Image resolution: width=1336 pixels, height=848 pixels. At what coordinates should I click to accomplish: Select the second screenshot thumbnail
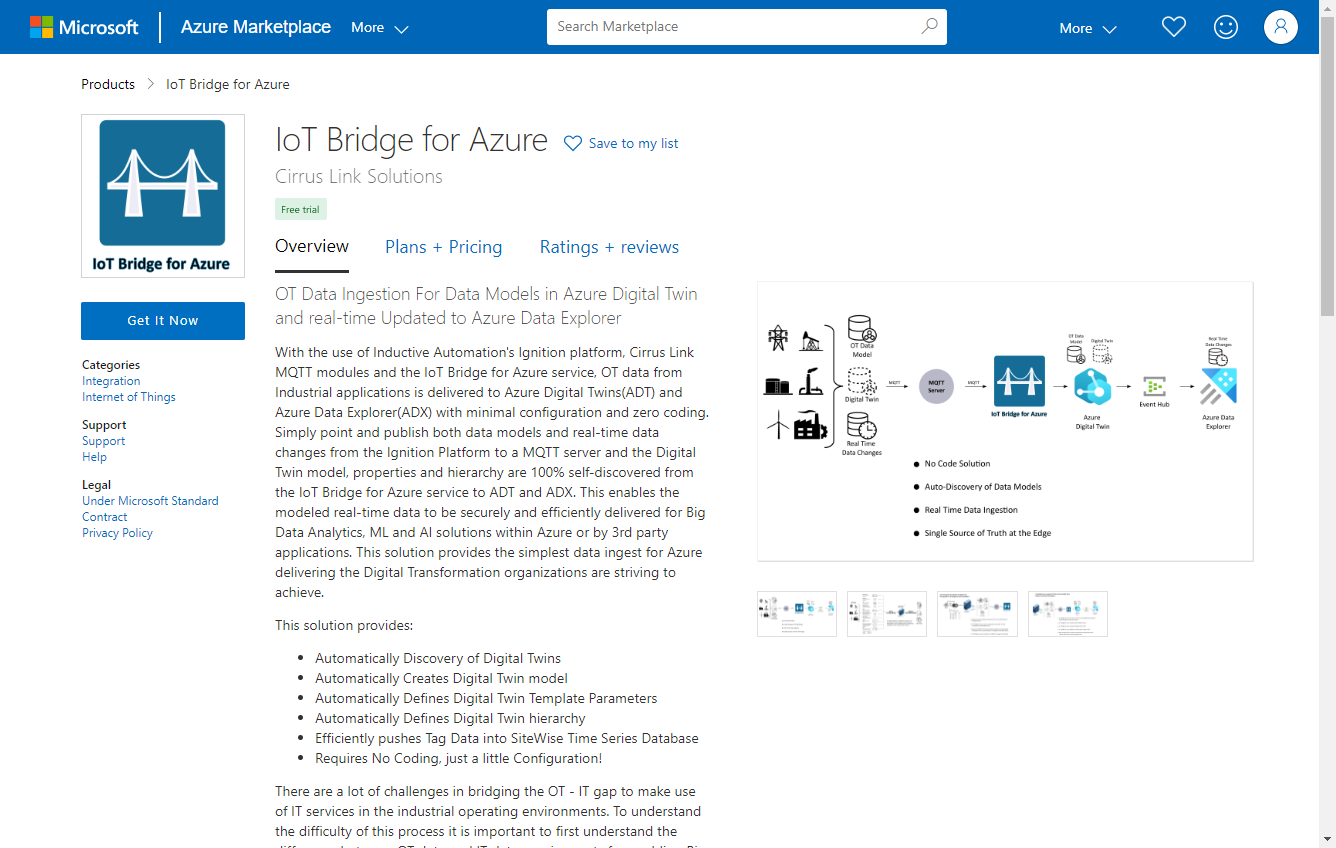[887, 613]
